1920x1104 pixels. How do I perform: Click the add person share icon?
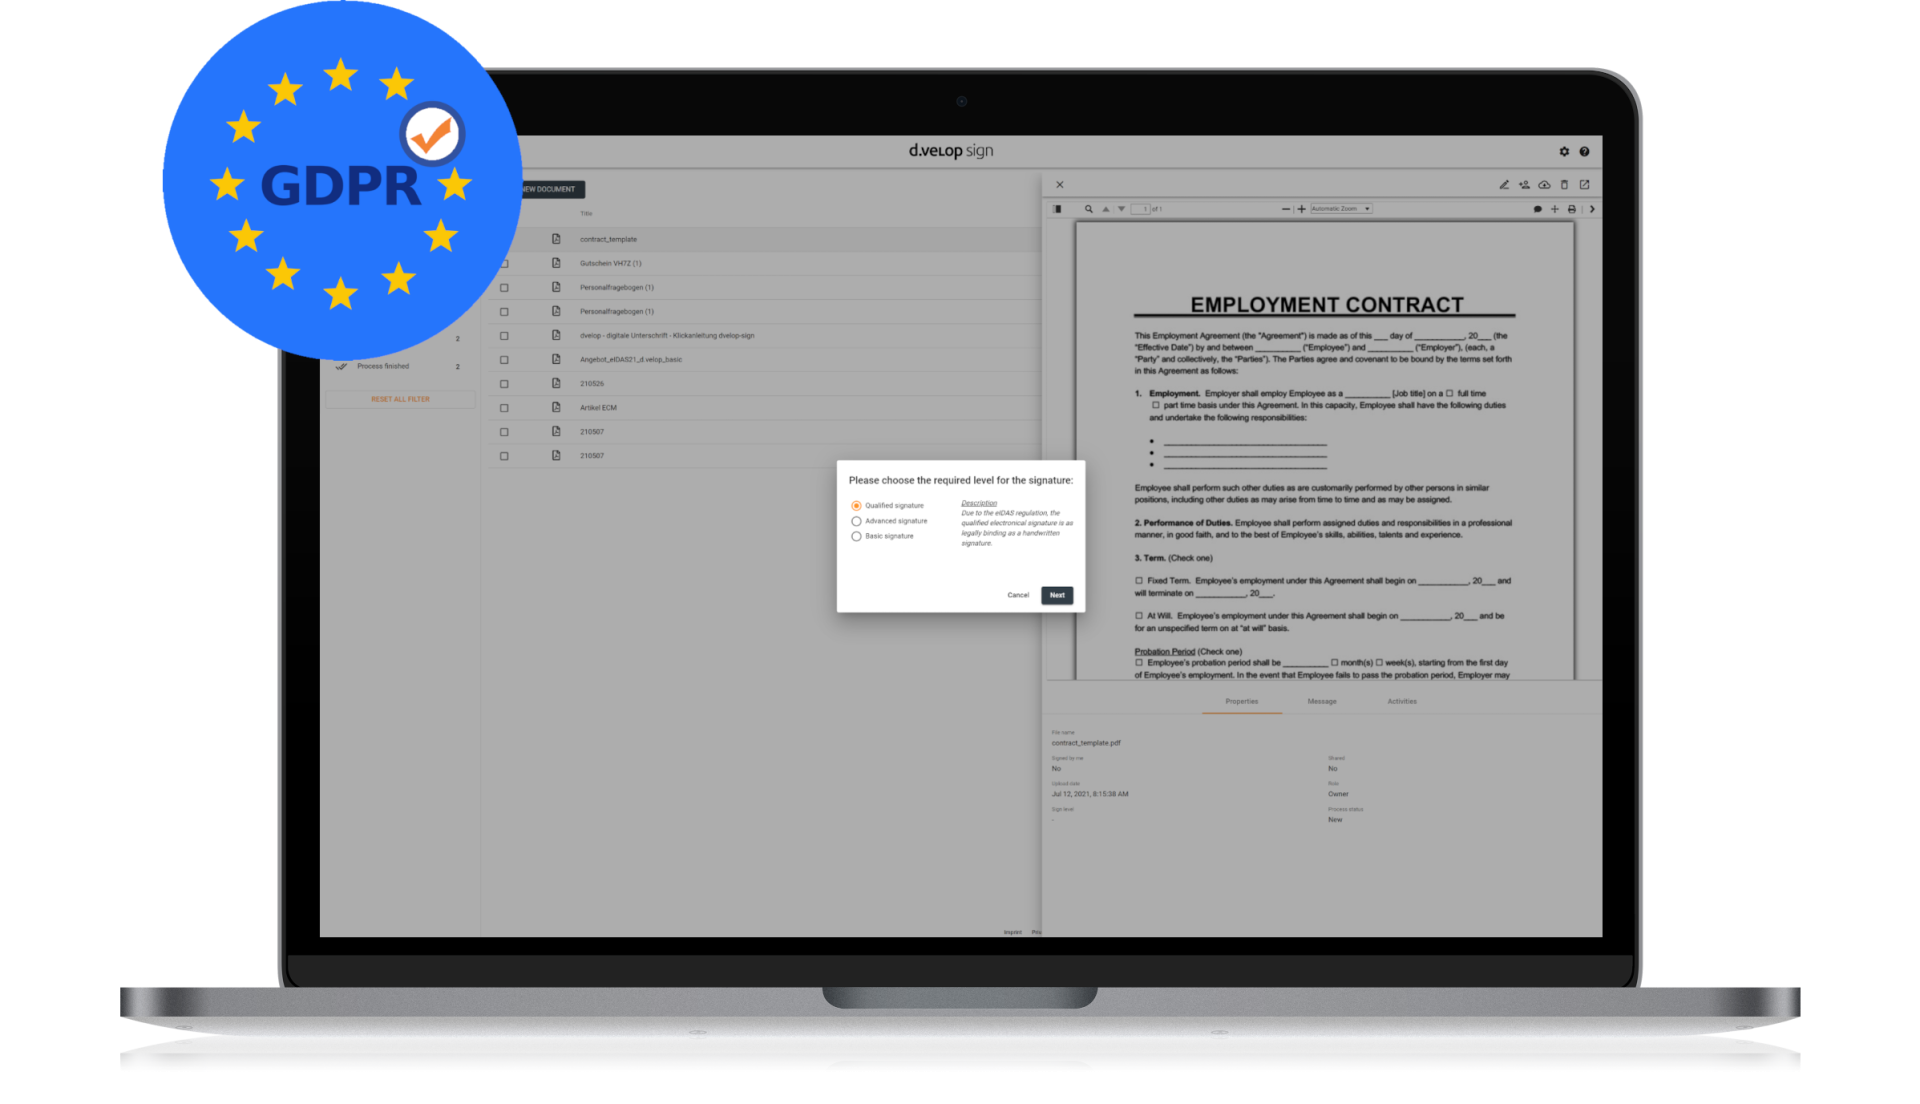coord(1524,185)
